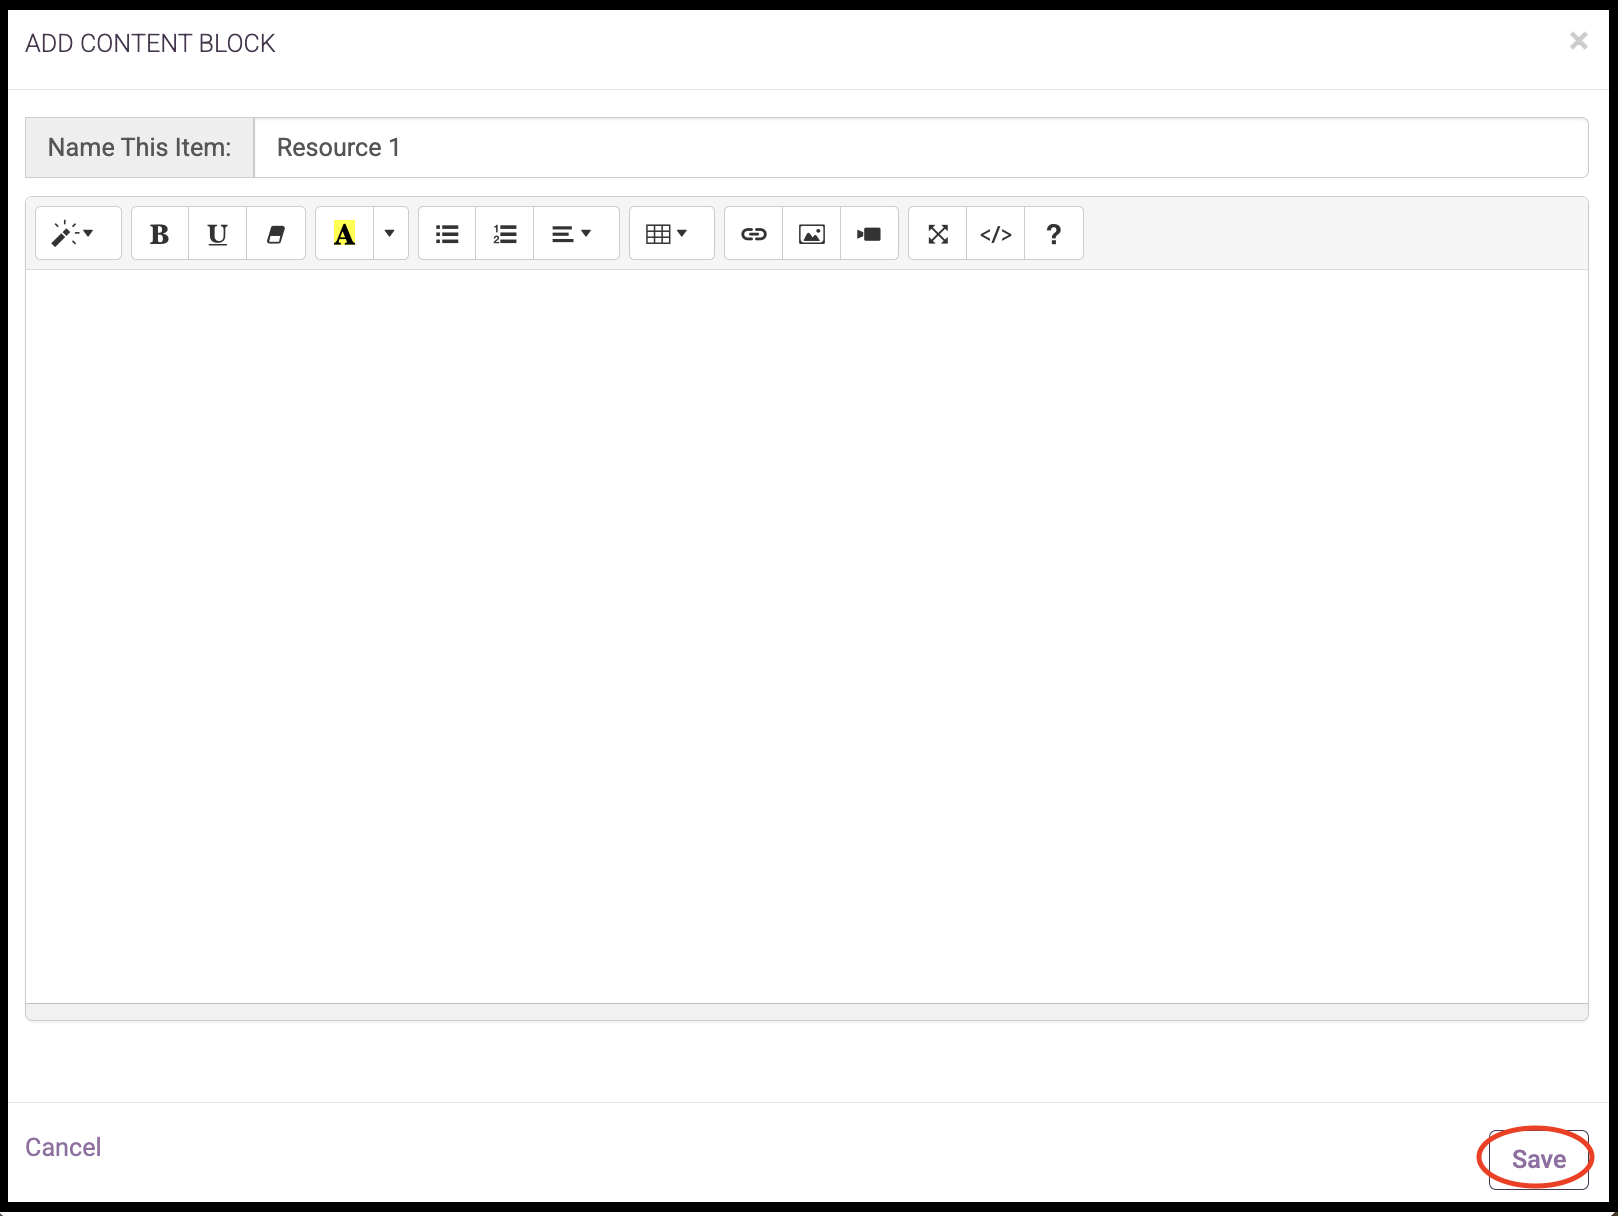1618x1216 pixels.
Task: Grab the editor resize bar at bottom
Action: click(x=807, y=1012)
